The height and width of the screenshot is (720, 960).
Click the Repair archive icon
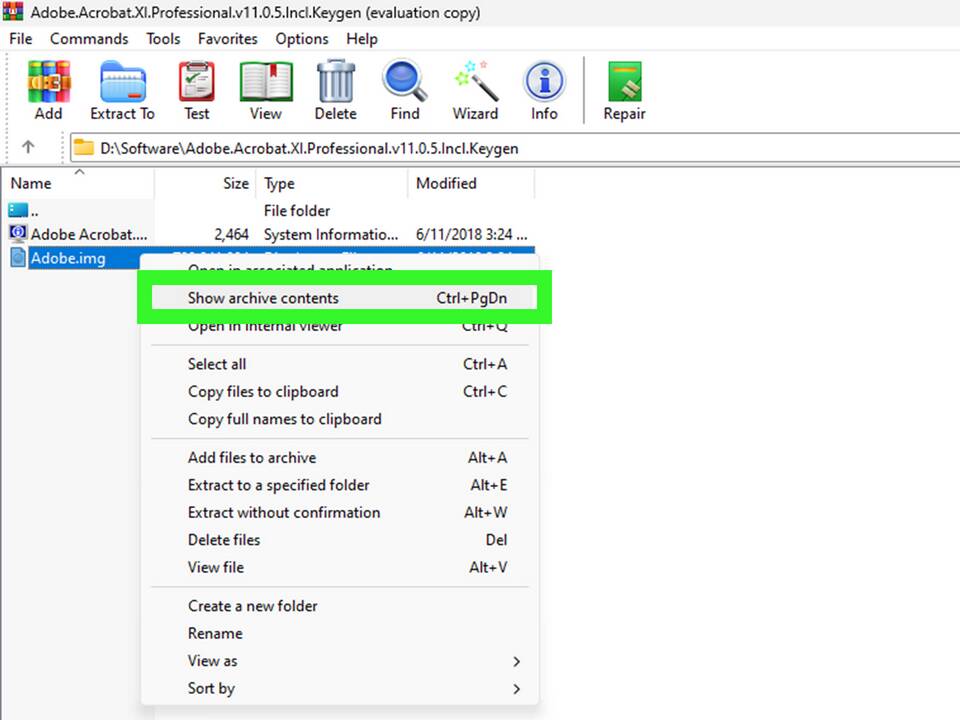click(x=624, y=90)
